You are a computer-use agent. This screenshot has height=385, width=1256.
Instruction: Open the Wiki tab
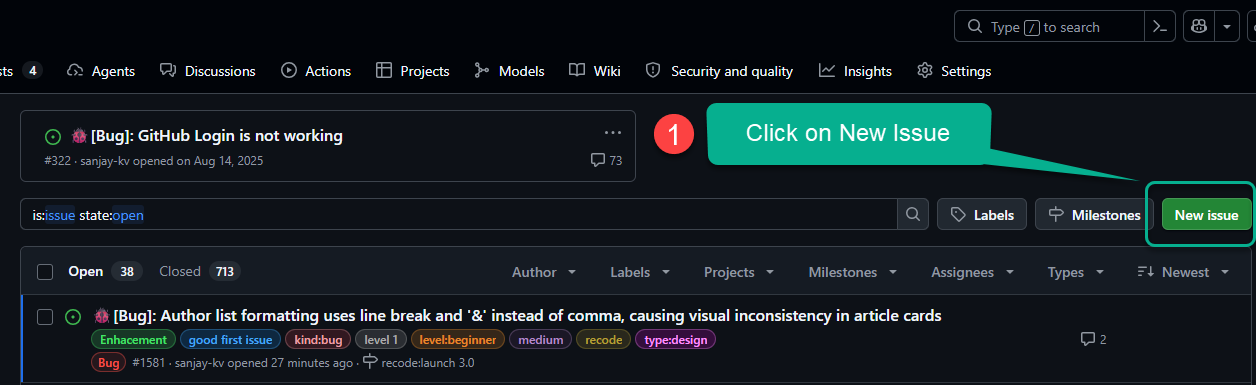[595, 71]
